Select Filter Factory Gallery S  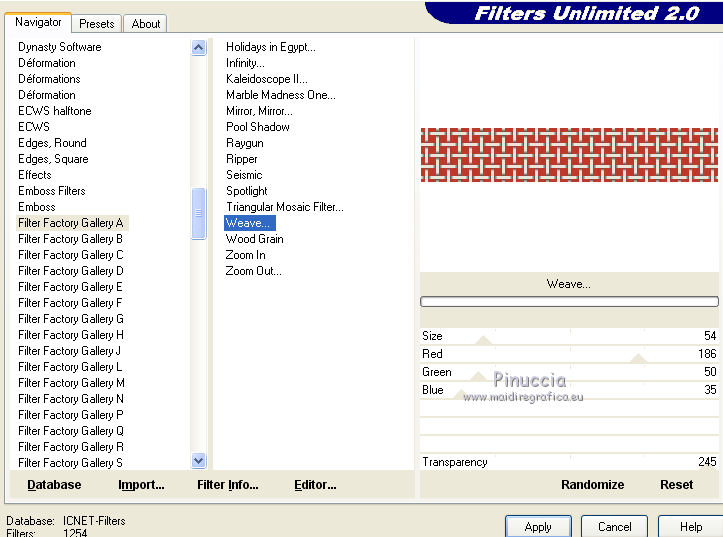70,462
